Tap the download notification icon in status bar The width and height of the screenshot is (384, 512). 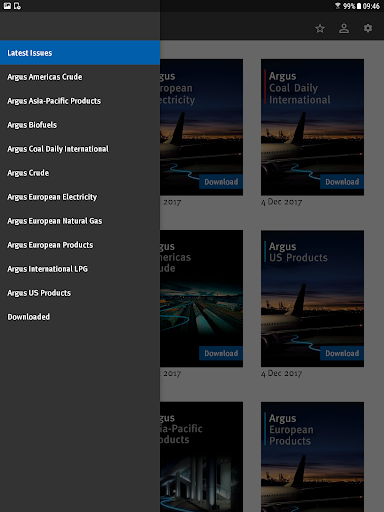(17, 6)
